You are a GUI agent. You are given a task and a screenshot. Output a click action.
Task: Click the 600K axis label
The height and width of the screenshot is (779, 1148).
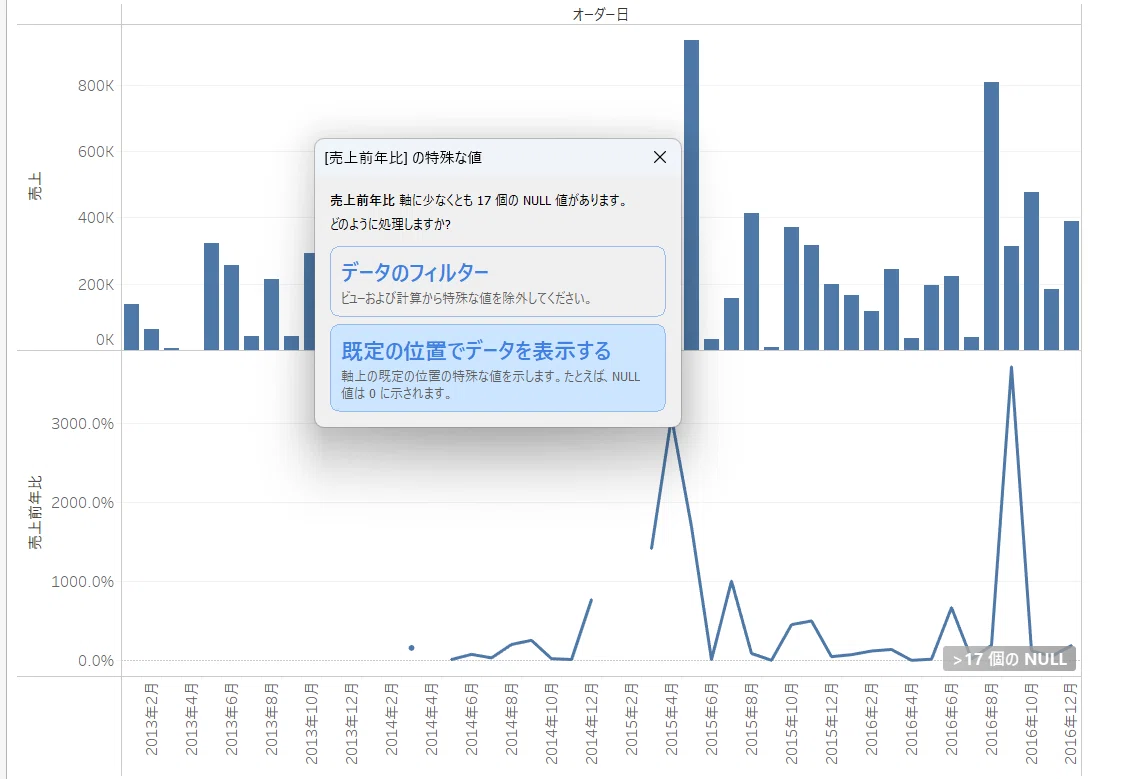pos(96,152)
